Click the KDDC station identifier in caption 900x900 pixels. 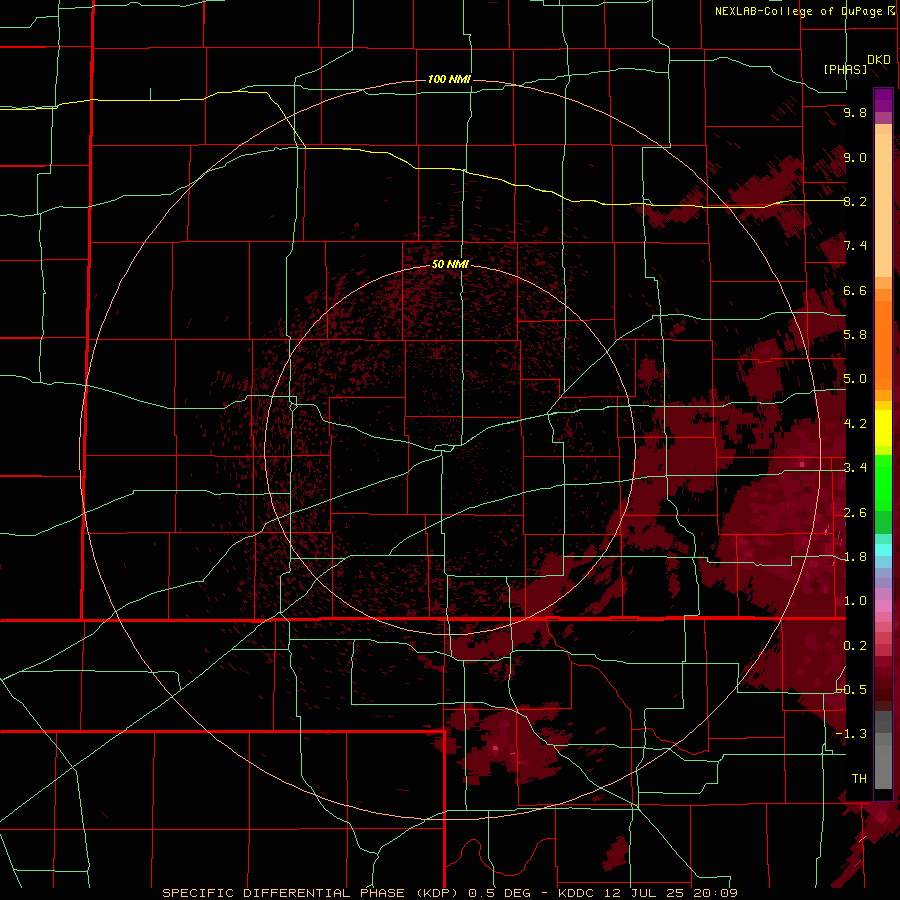[578, 893]
